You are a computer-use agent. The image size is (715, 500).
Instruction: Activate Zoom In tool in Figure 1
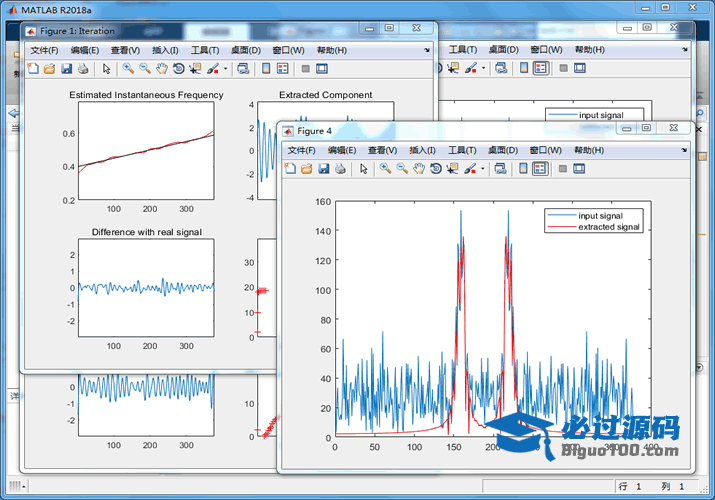pyautogui.click(x=129, y=69)
